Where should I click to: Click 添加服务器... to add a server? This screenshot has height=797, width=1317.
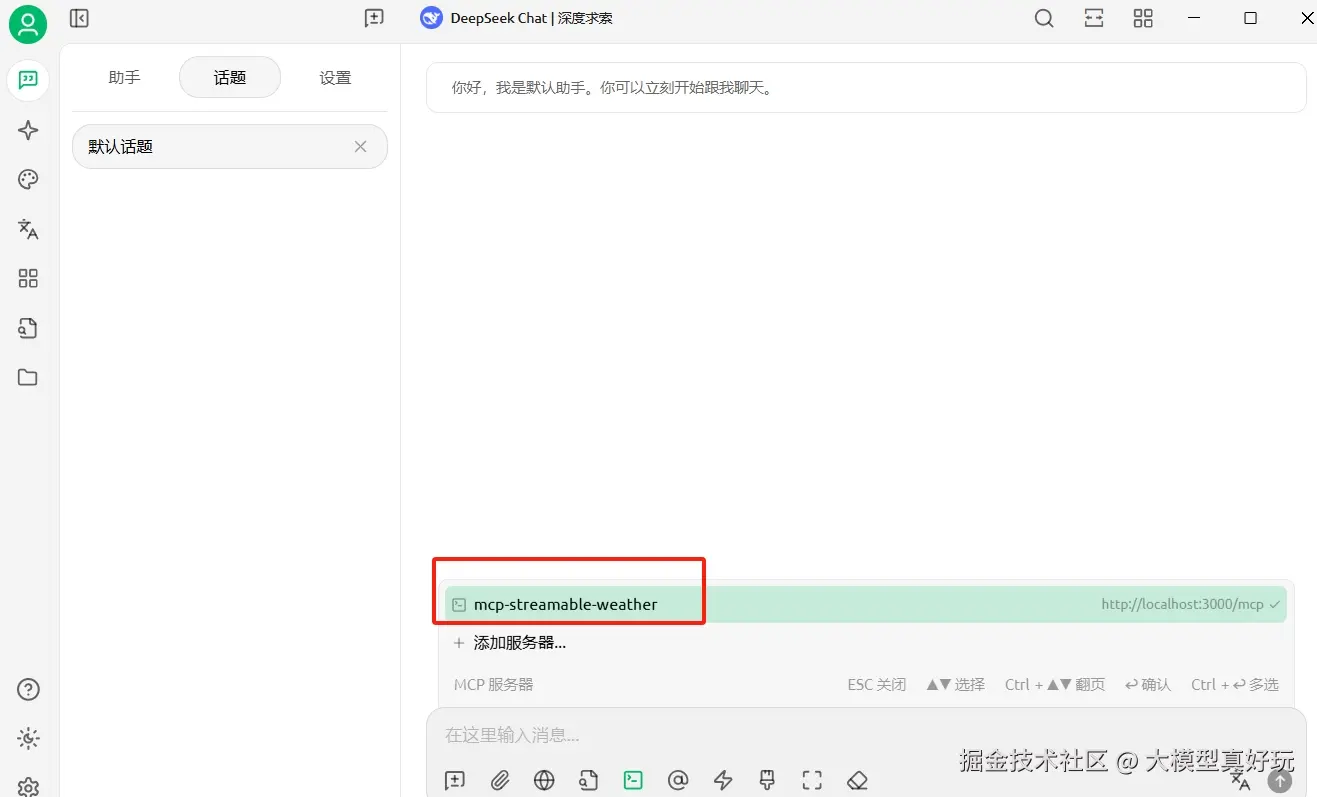pos(510,643)
